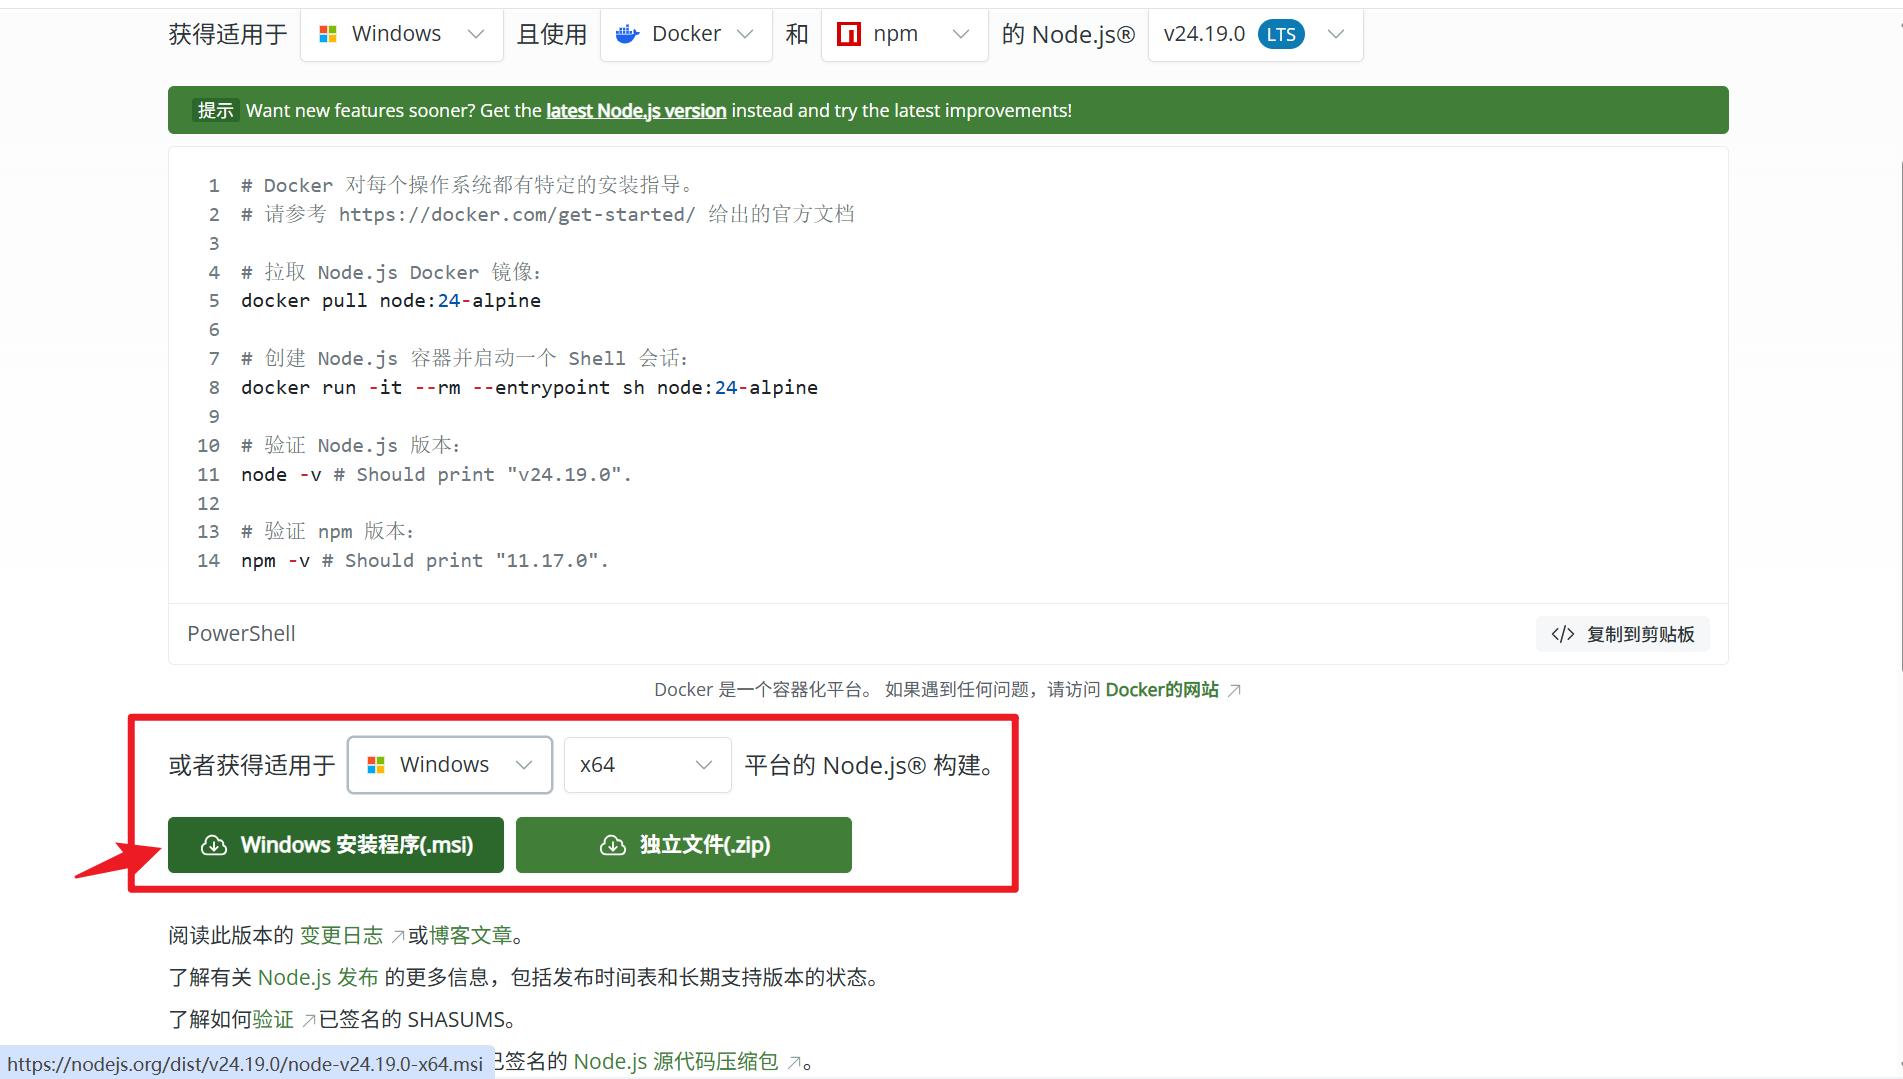The width and height of the screenshot is (1903, 1079).
Task: Open the Windows platform dropdown at top
Action: tap(401, 35)
